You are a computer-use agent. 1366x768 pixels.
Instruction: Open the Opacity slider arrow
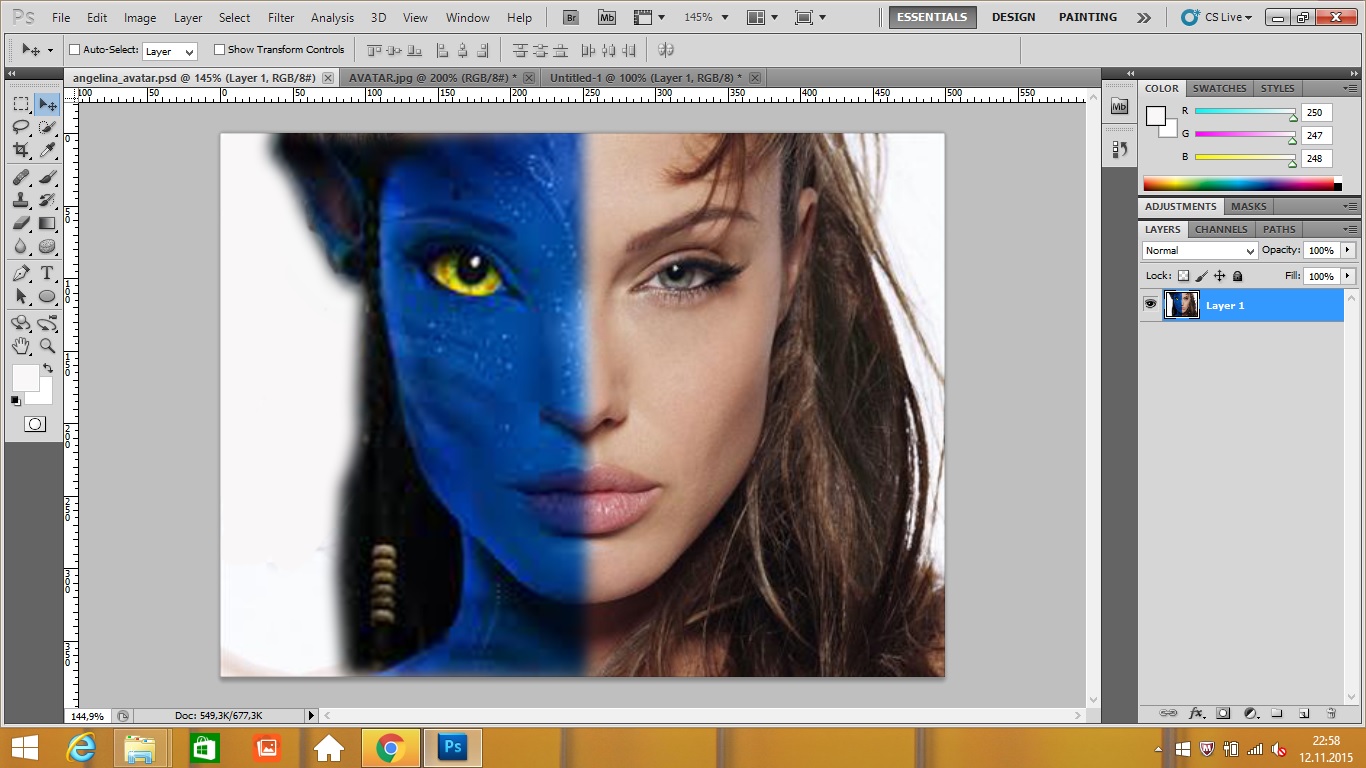click(1348, 250)
